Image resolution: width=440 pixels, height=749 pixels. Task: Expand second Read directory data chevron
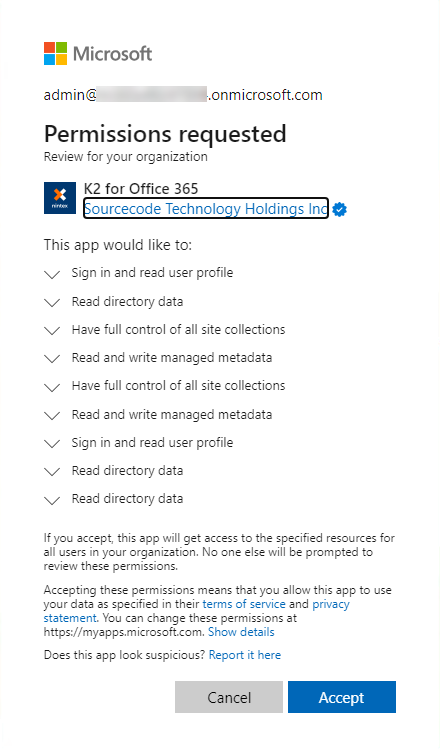52,472
